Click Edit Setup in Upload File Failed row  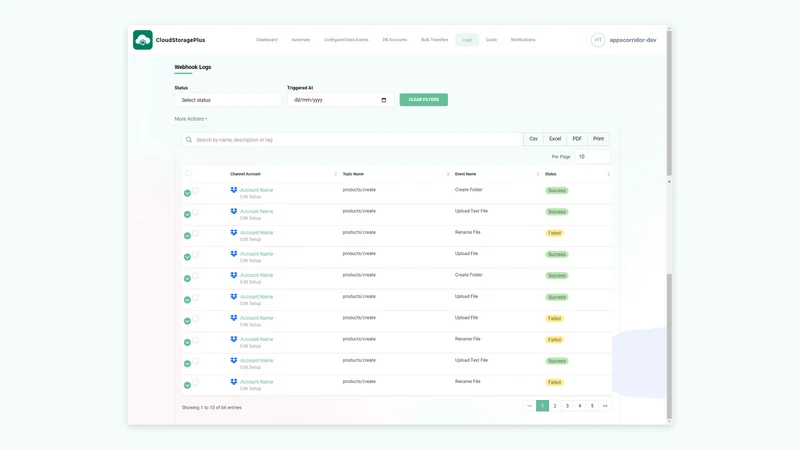(x=251, y=325)
